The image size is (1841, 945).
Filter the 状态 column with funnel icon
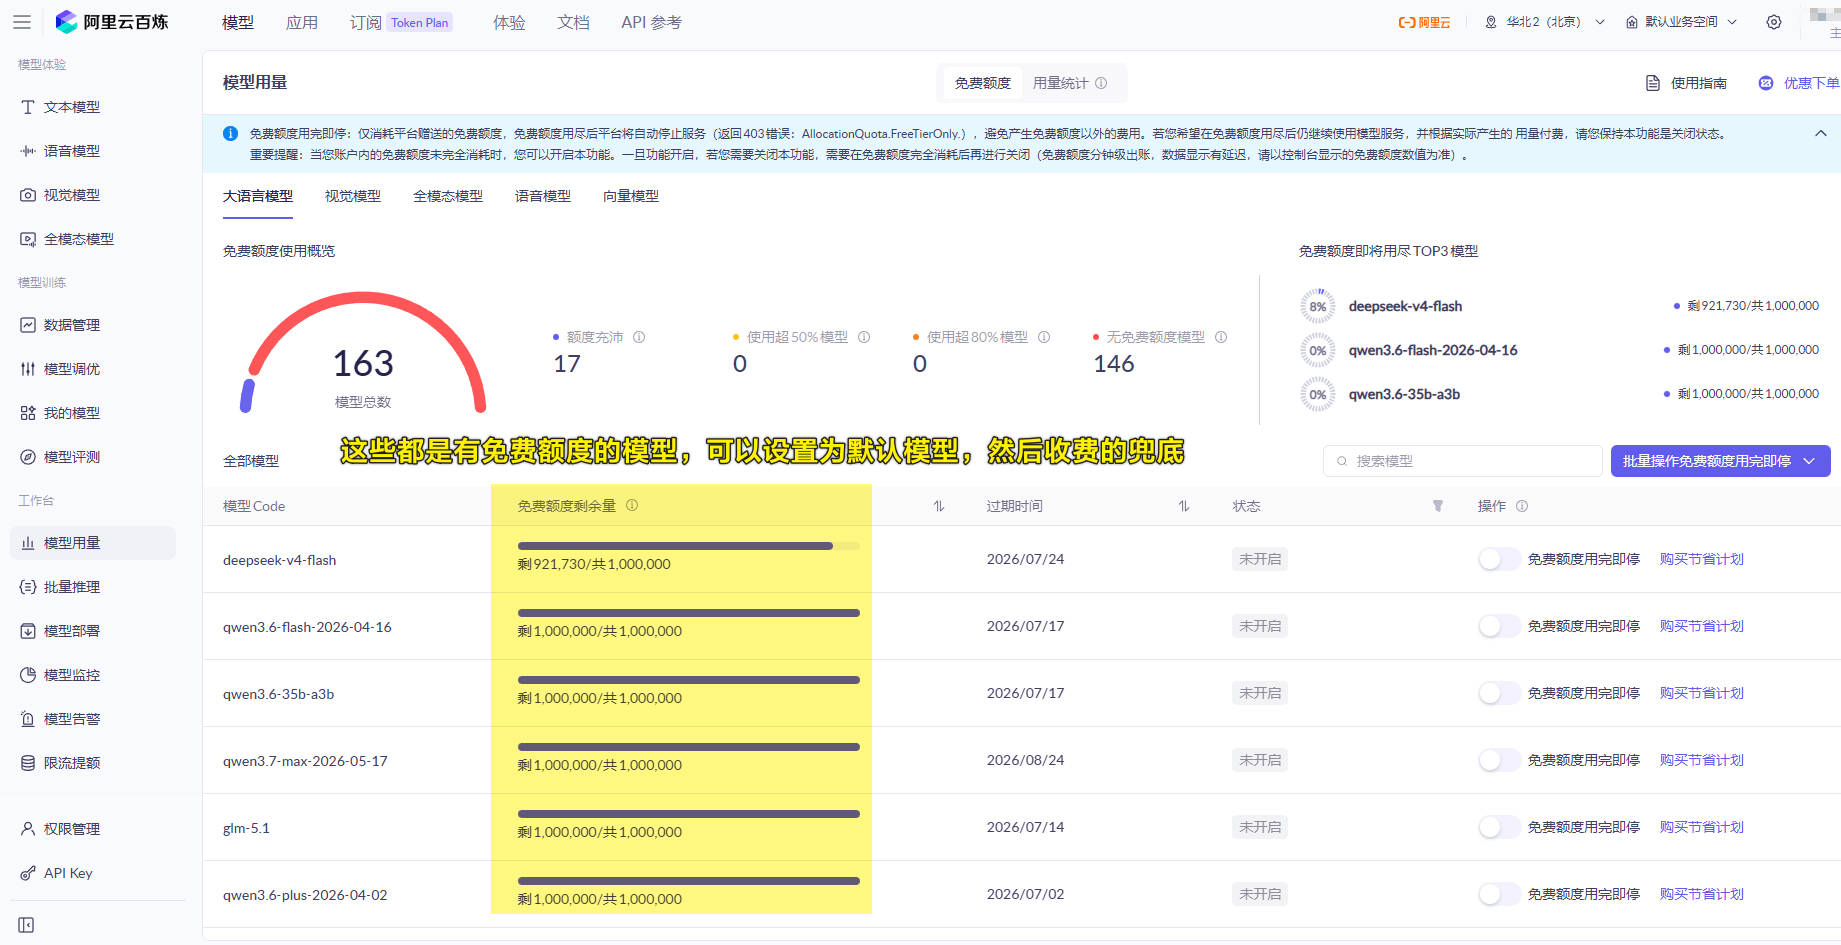1438,506
